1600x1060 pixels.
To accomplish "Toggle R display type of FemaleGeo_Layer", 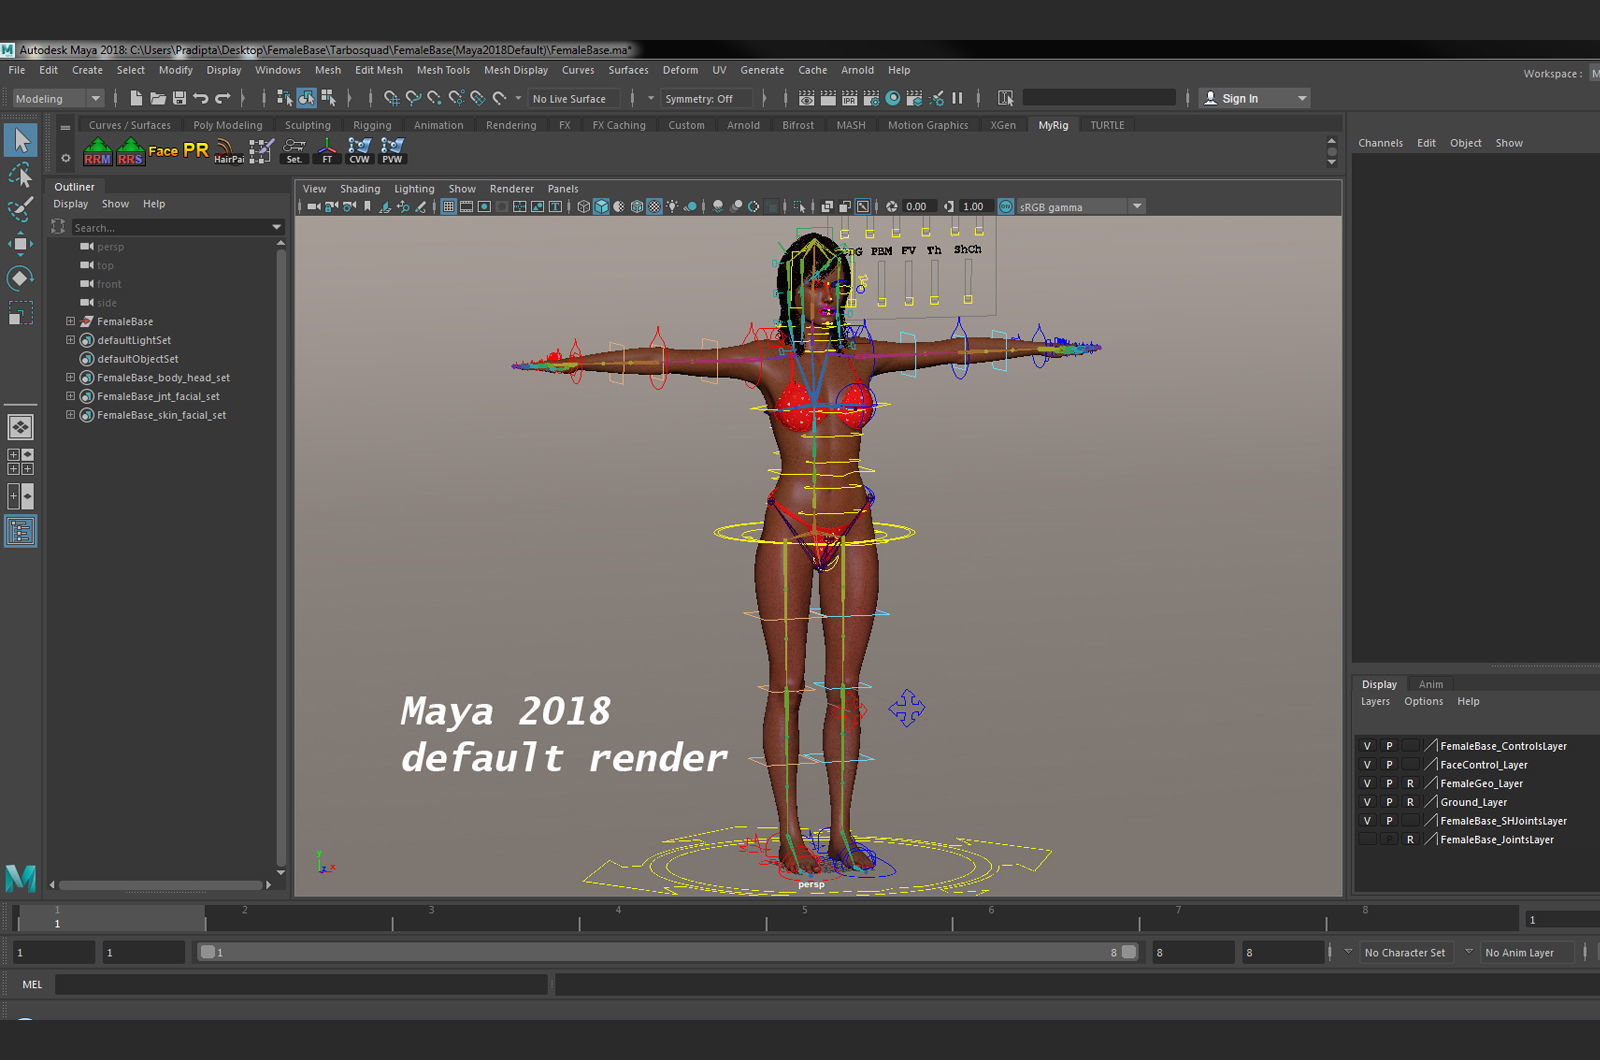I will coord(1410,784).
